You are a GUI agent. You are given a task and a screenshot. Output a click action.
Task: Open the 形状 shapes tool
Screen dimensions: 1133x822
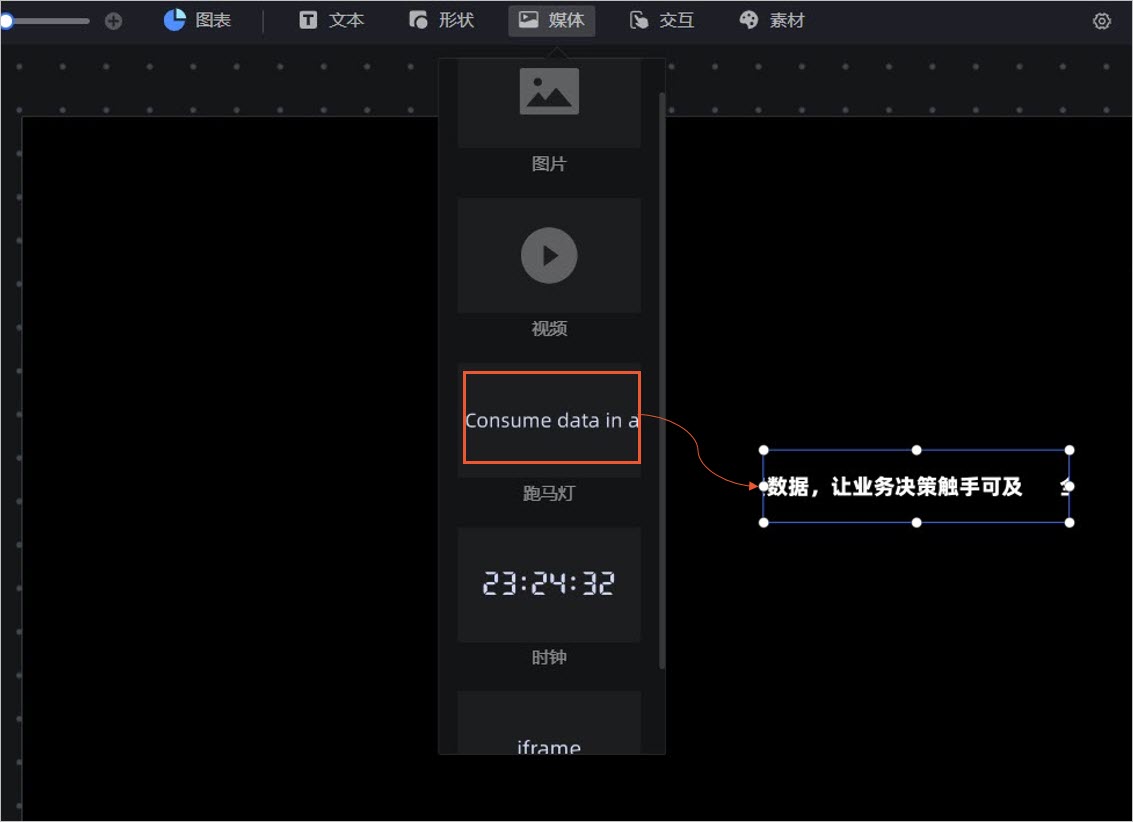tap(441, 19)
